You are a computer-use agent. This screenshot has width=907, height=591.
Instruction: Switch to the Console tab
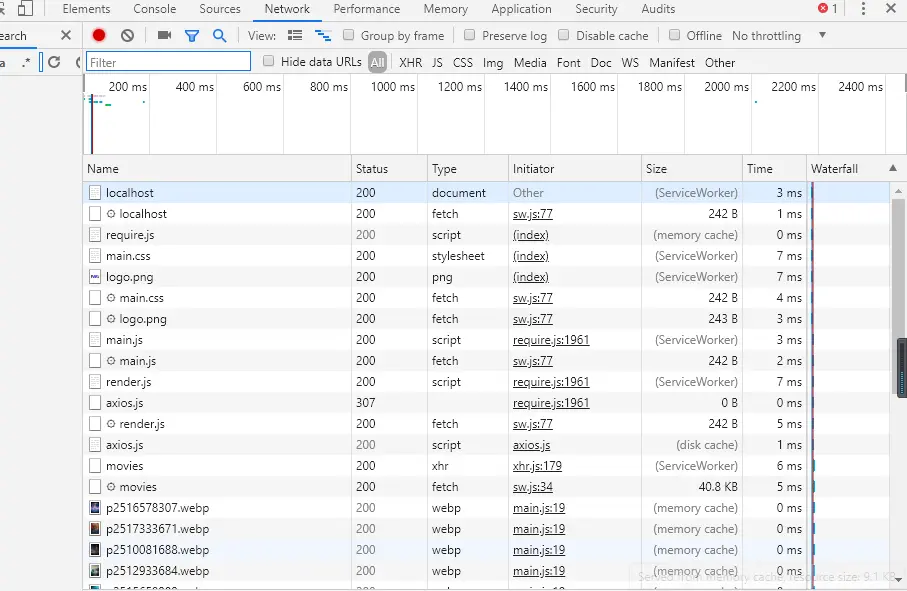pyautogui.click(x=154, y=9)
